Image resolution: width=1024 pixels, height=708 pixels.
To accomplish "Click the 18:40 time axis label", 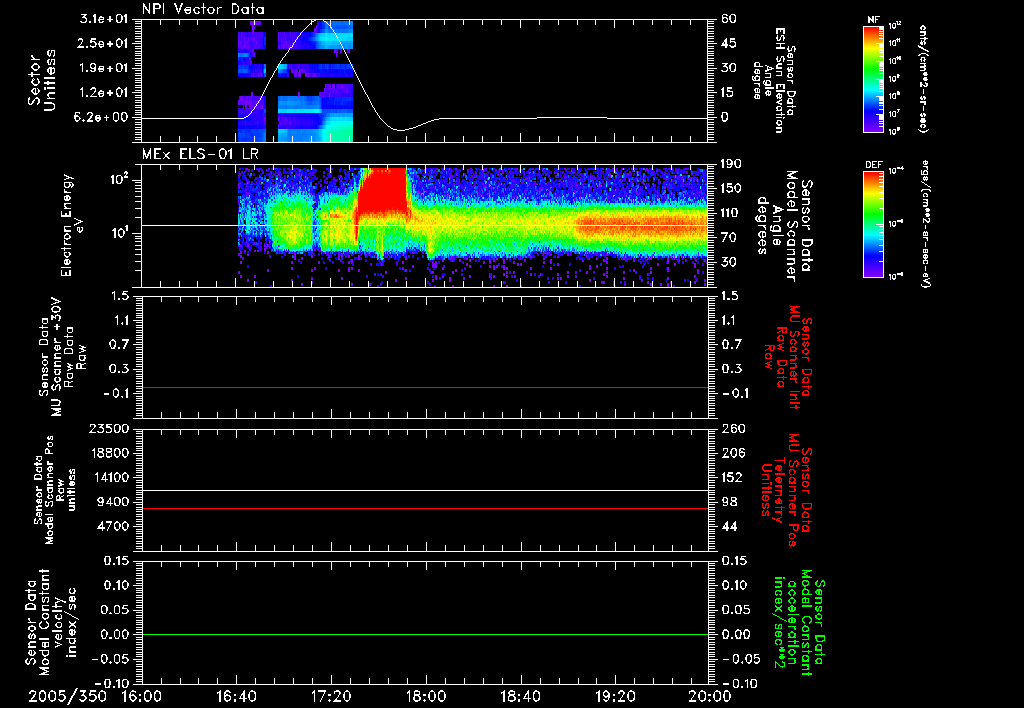I will [x=520, y=697].
